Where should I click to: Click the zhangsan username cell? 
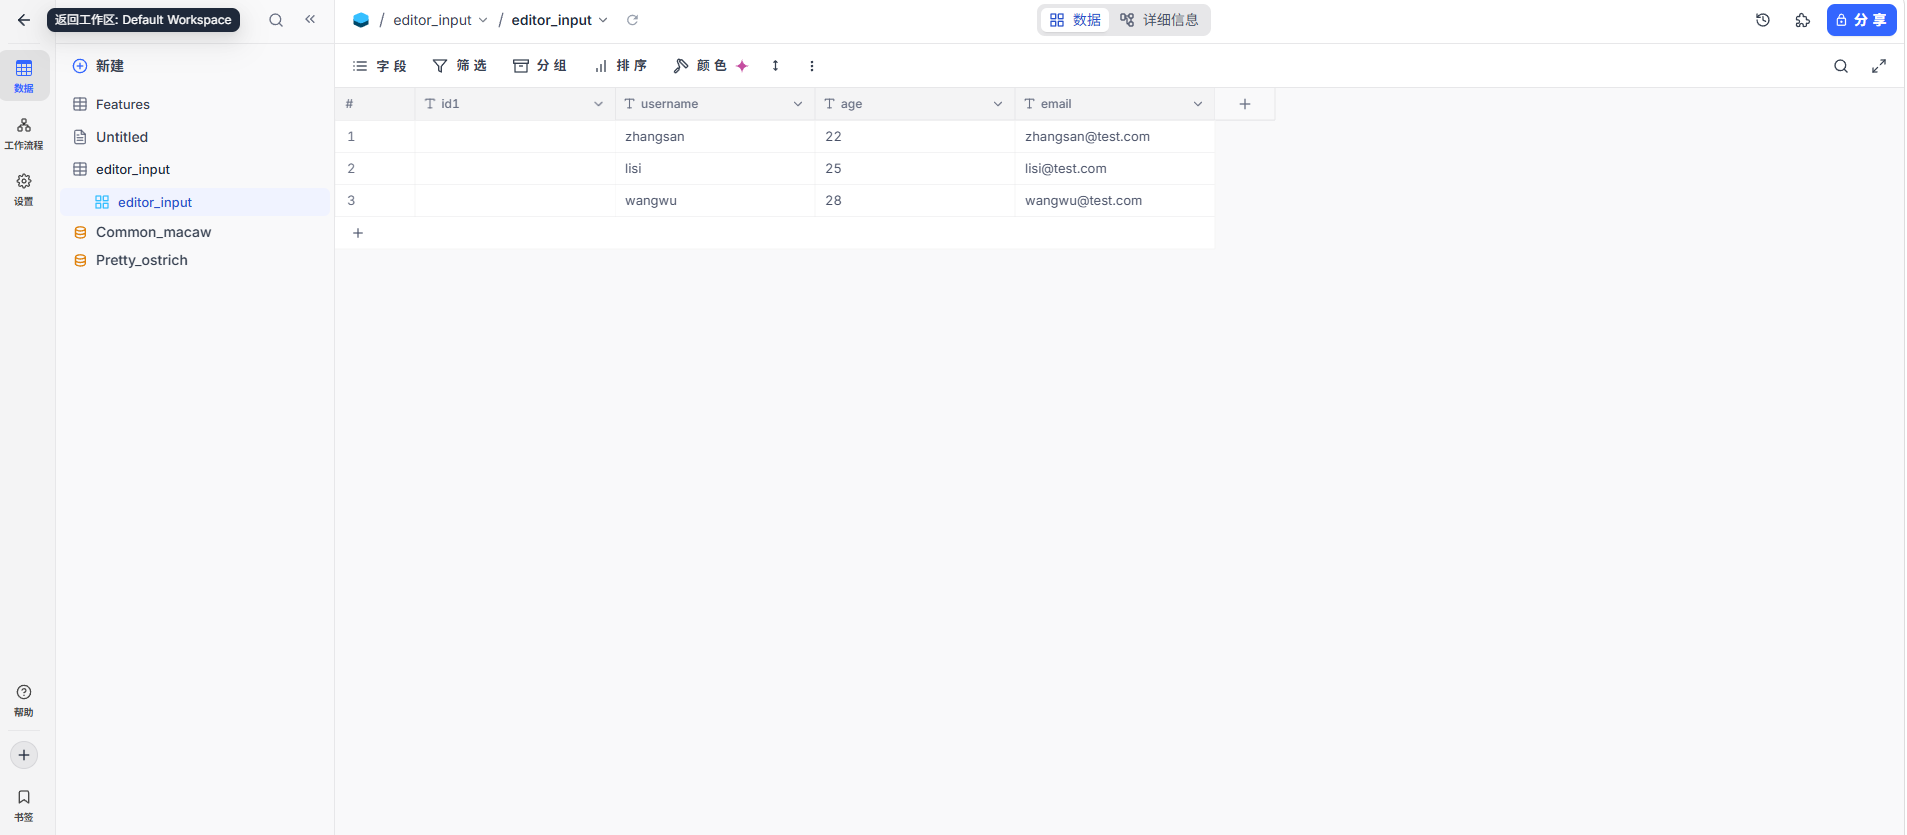[715, 137]
